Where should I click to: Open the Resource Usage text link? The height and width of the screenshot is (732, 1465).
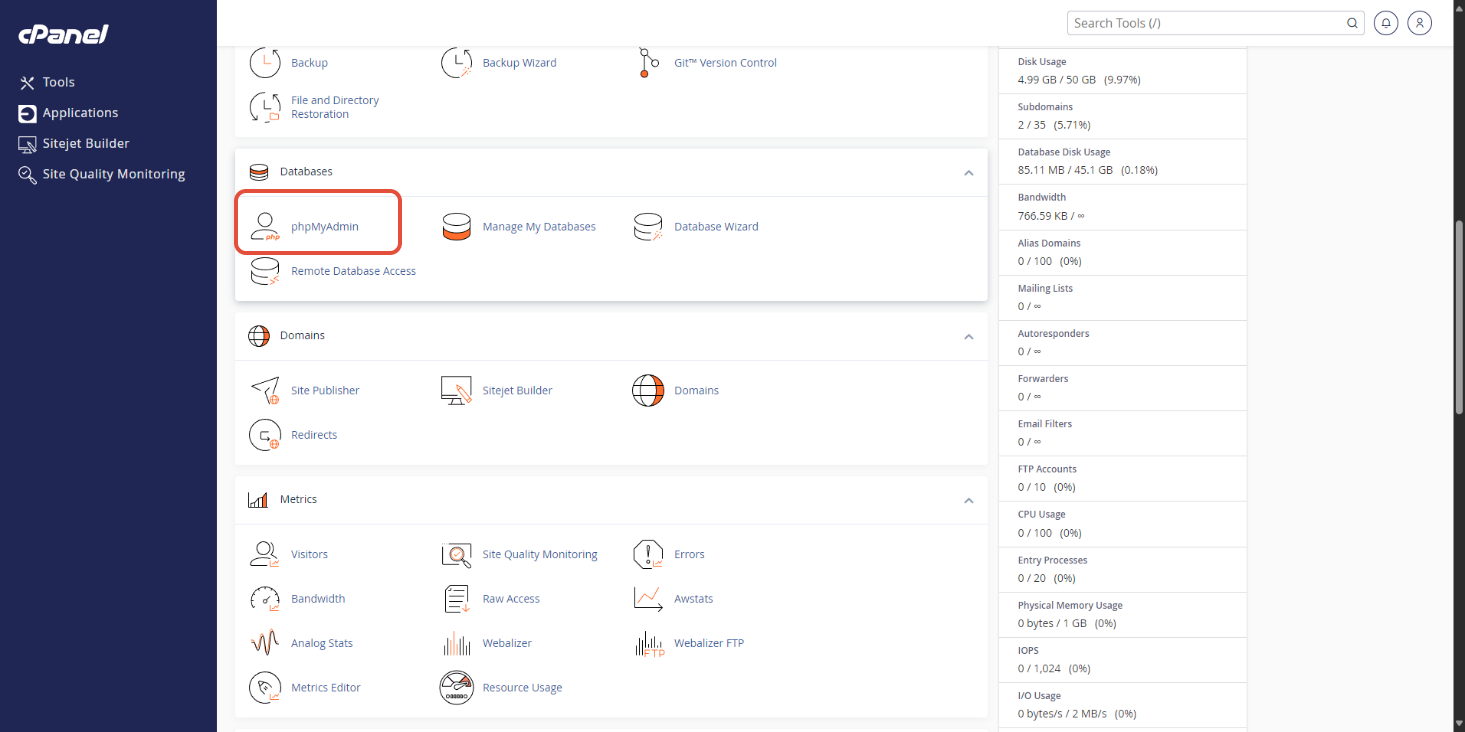522,688
